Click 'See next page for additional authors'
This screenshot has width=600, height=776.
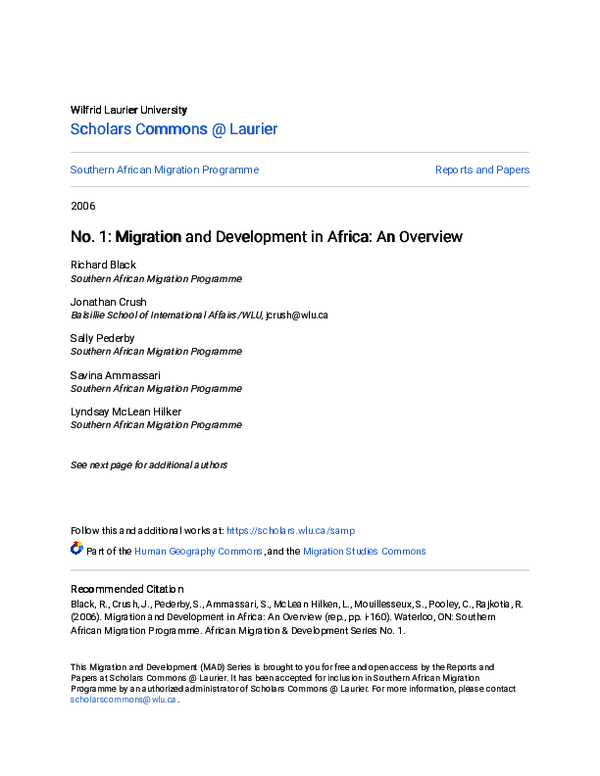point(149,465)
